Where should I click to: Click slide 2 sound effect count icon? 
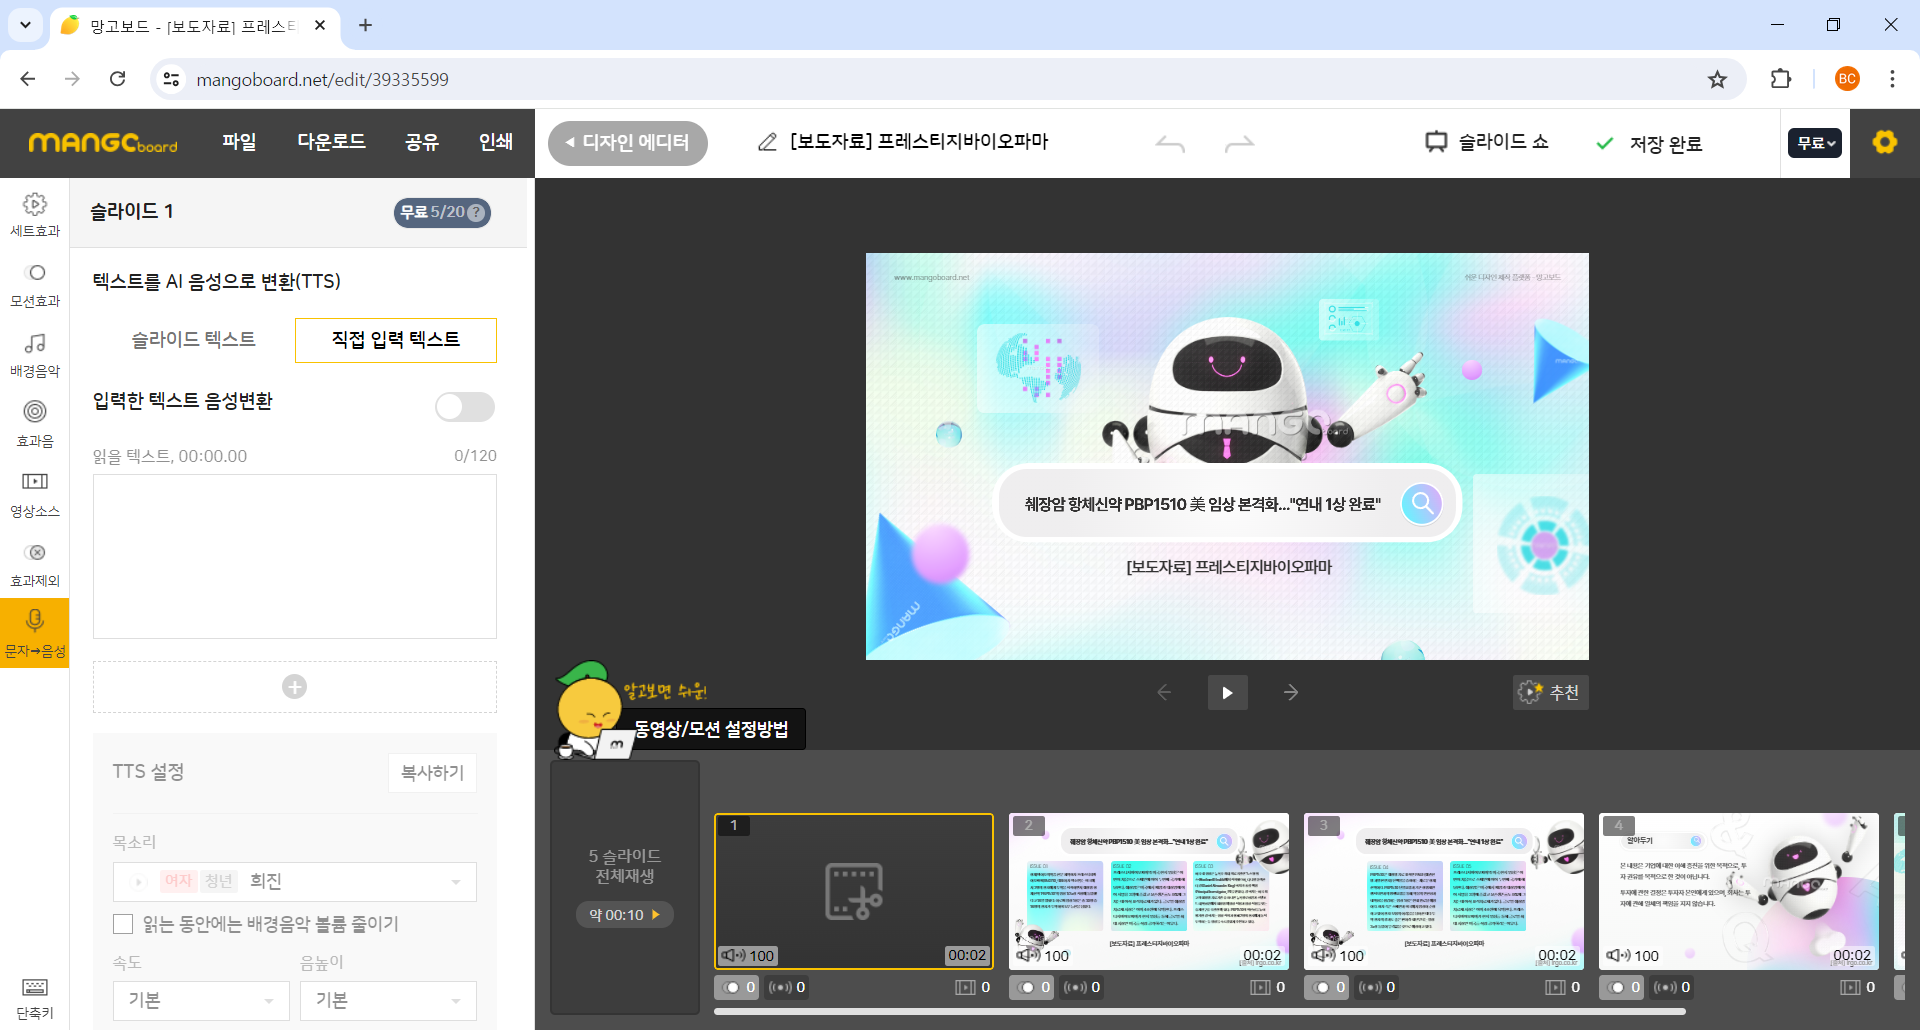[x=1076, y=987]
